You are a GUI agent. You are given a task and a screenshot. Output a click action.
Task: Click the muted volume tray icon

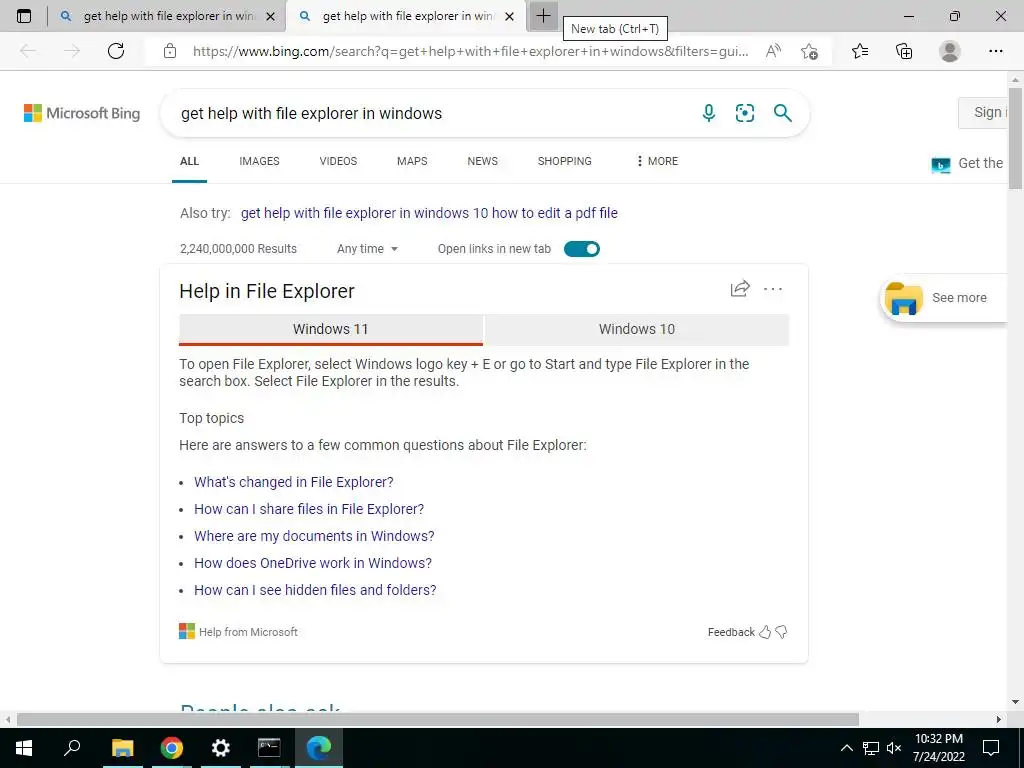point(894,748)
